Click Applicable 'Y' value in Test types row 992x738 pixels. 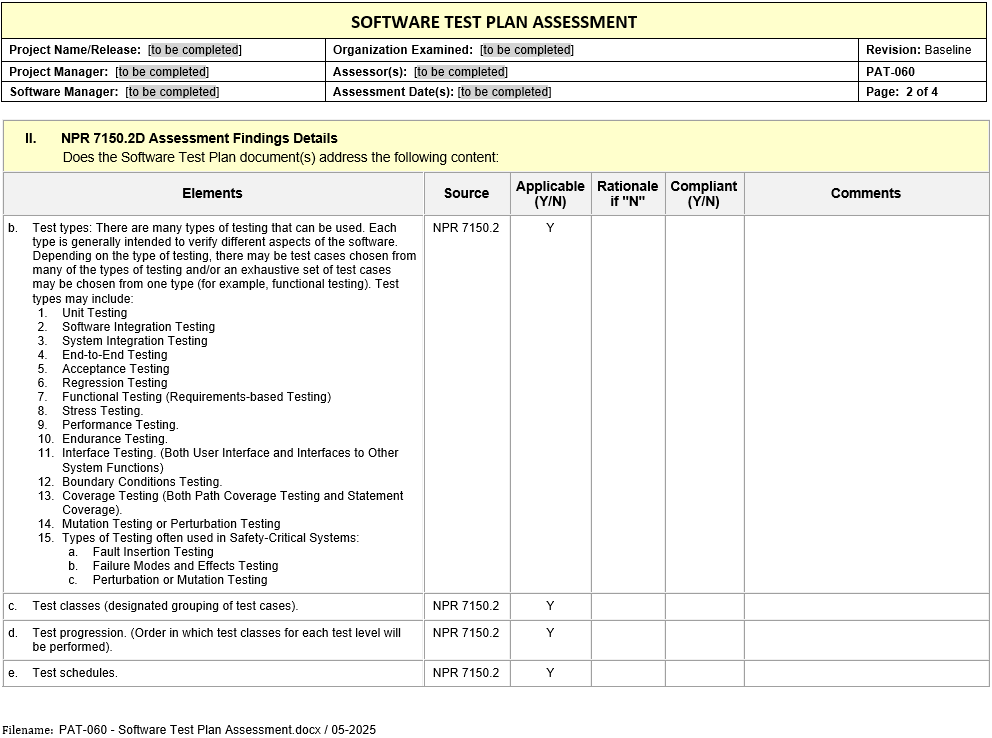(550, 228)
